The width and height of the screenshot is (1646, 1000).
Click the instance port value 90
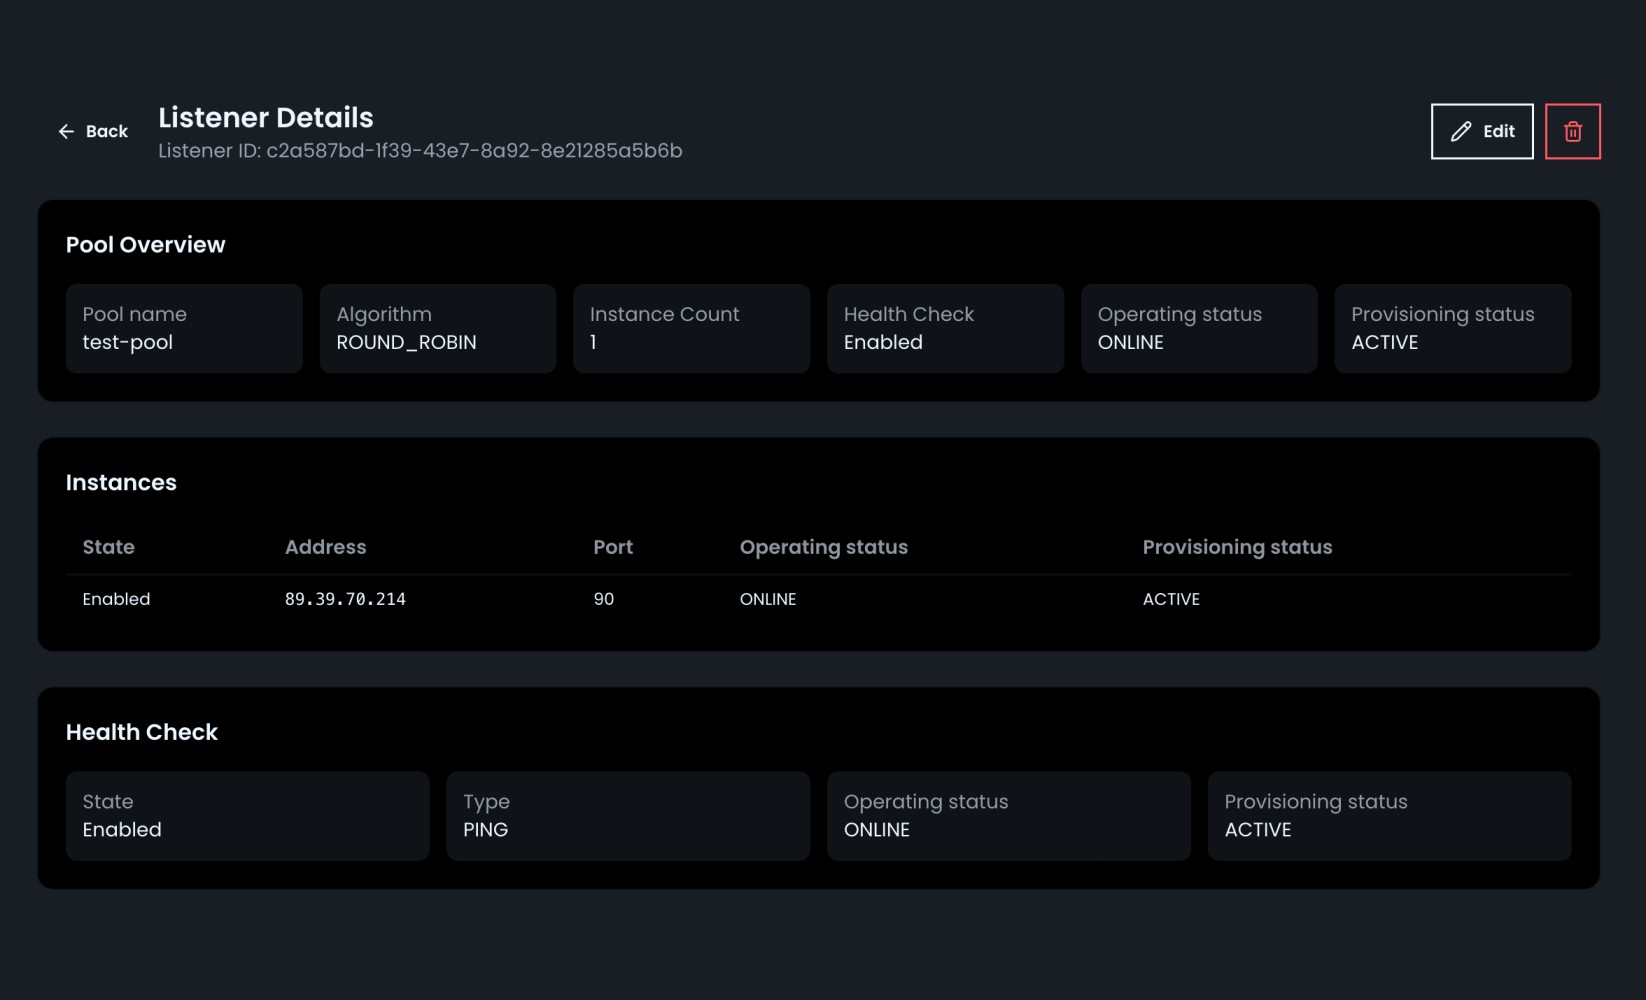point(604,599)
